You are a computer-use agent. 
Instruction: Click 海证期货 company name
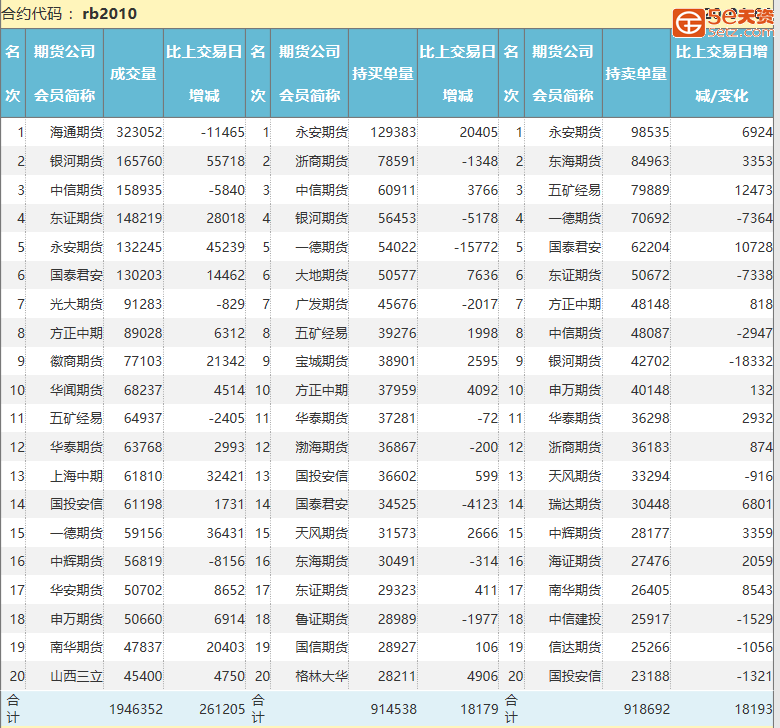(575, 561)
